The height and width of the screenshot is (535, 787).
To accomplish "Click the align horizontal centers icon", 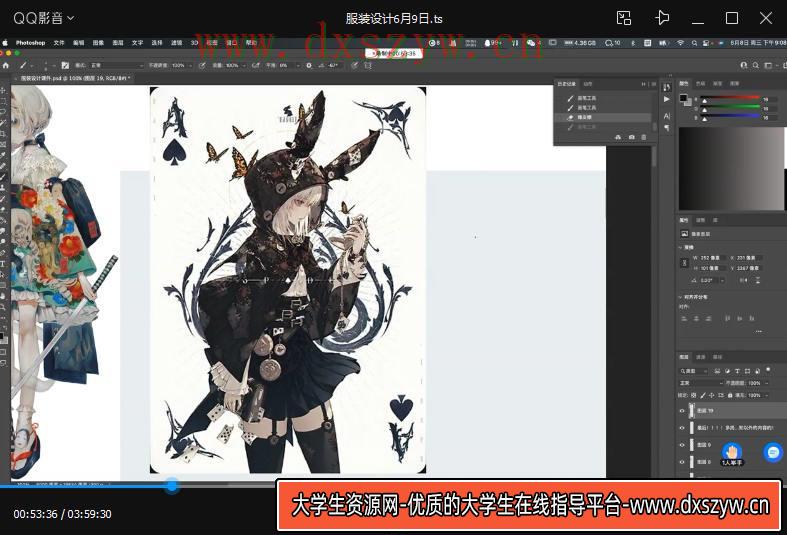I will pos(696,318).
